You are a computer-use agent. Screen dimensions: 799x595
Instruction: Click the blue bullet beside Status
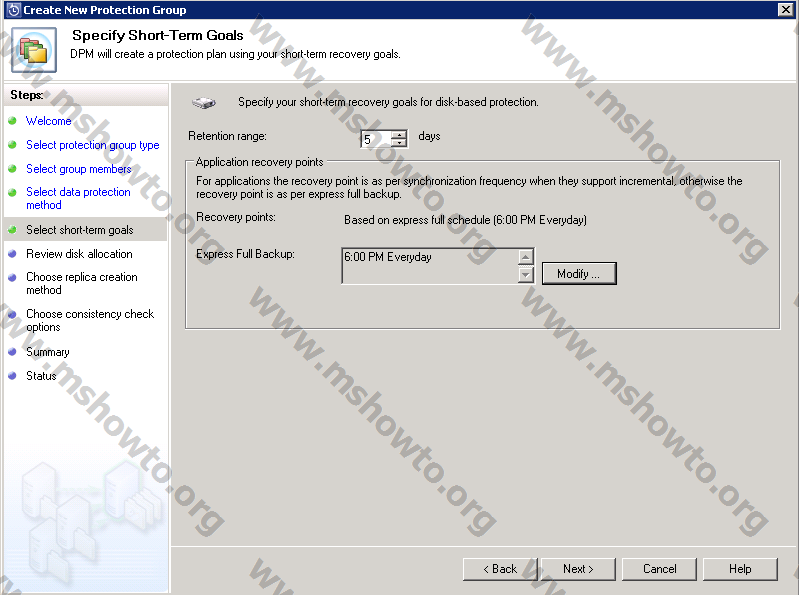(x=12, y=376)
